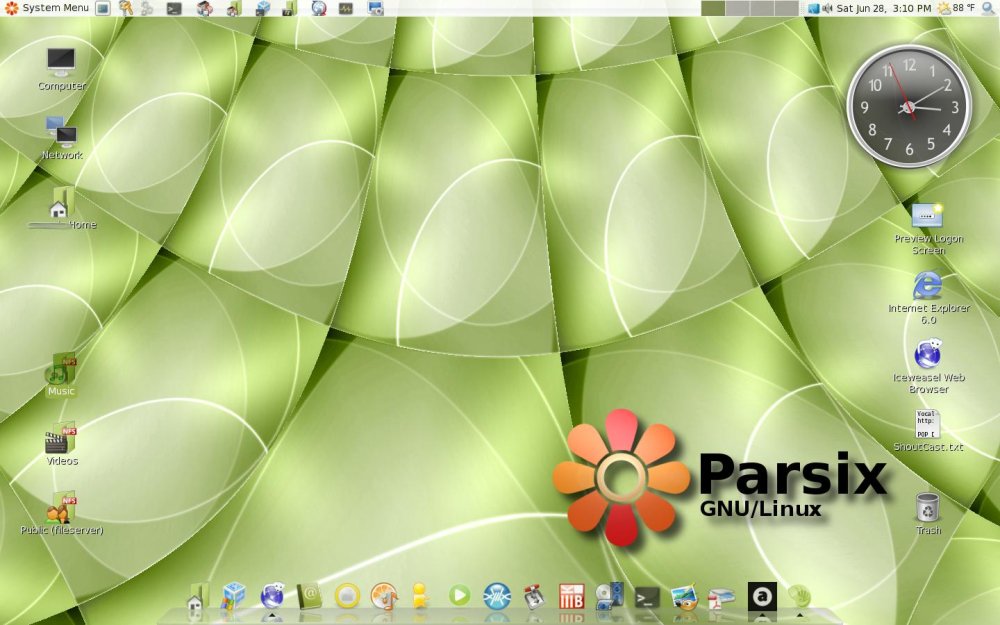1000x625 pixels.
Task: Select the Network desktop icon
Action: (x=61, y=137)
